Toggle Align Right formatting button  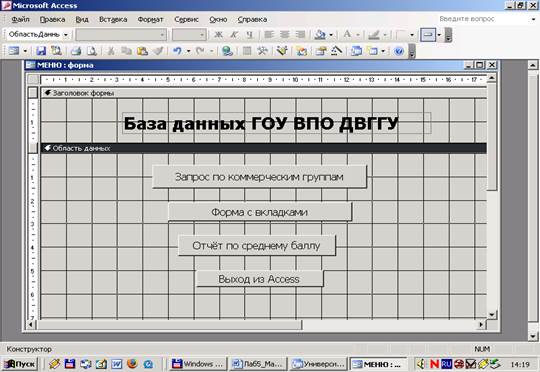[x=300, y=34]
